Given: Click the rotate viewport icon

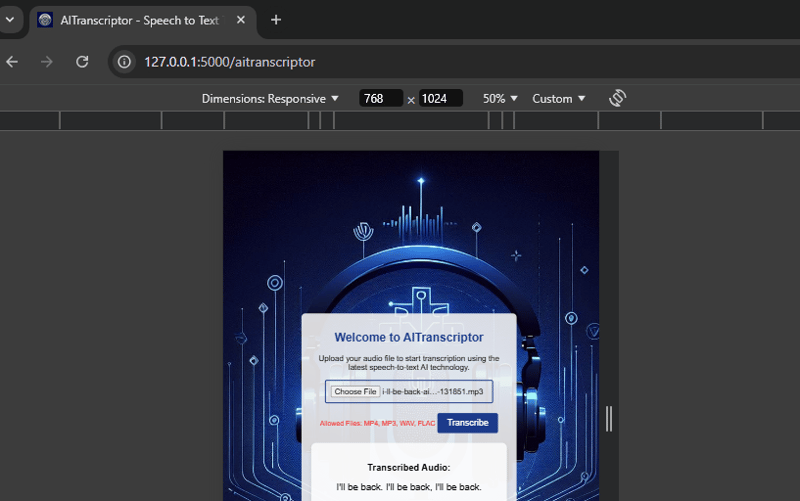Looking at the screenshot, I should coord(617,98).
